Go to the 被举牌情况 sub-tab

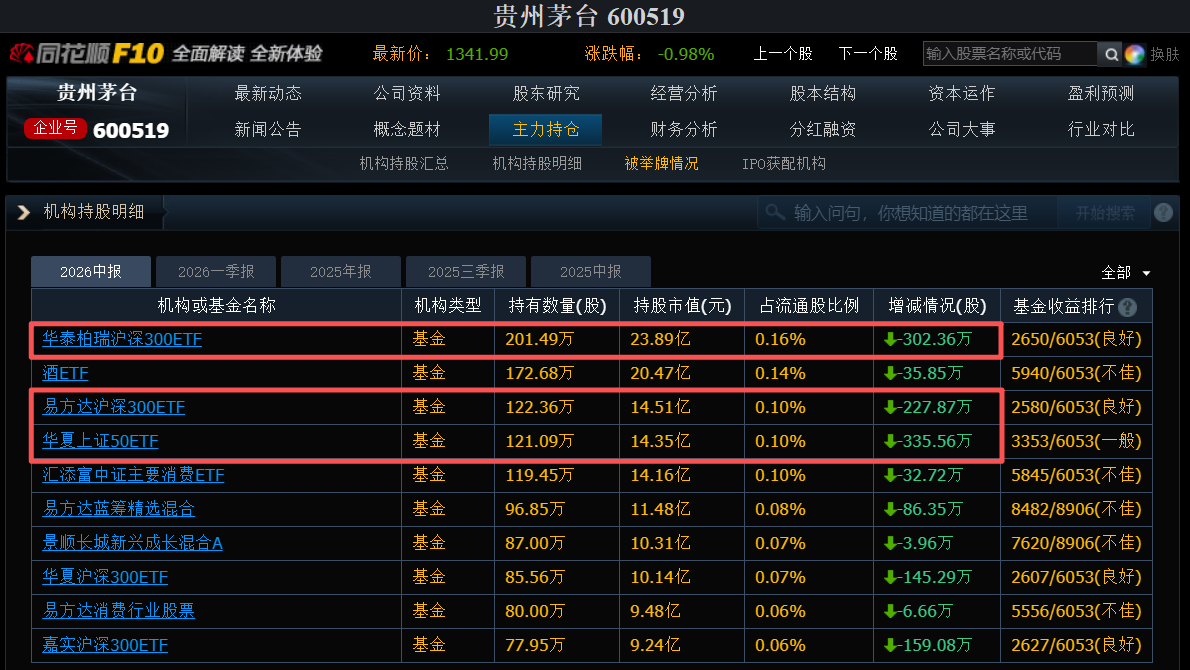(x=661, y=164)
